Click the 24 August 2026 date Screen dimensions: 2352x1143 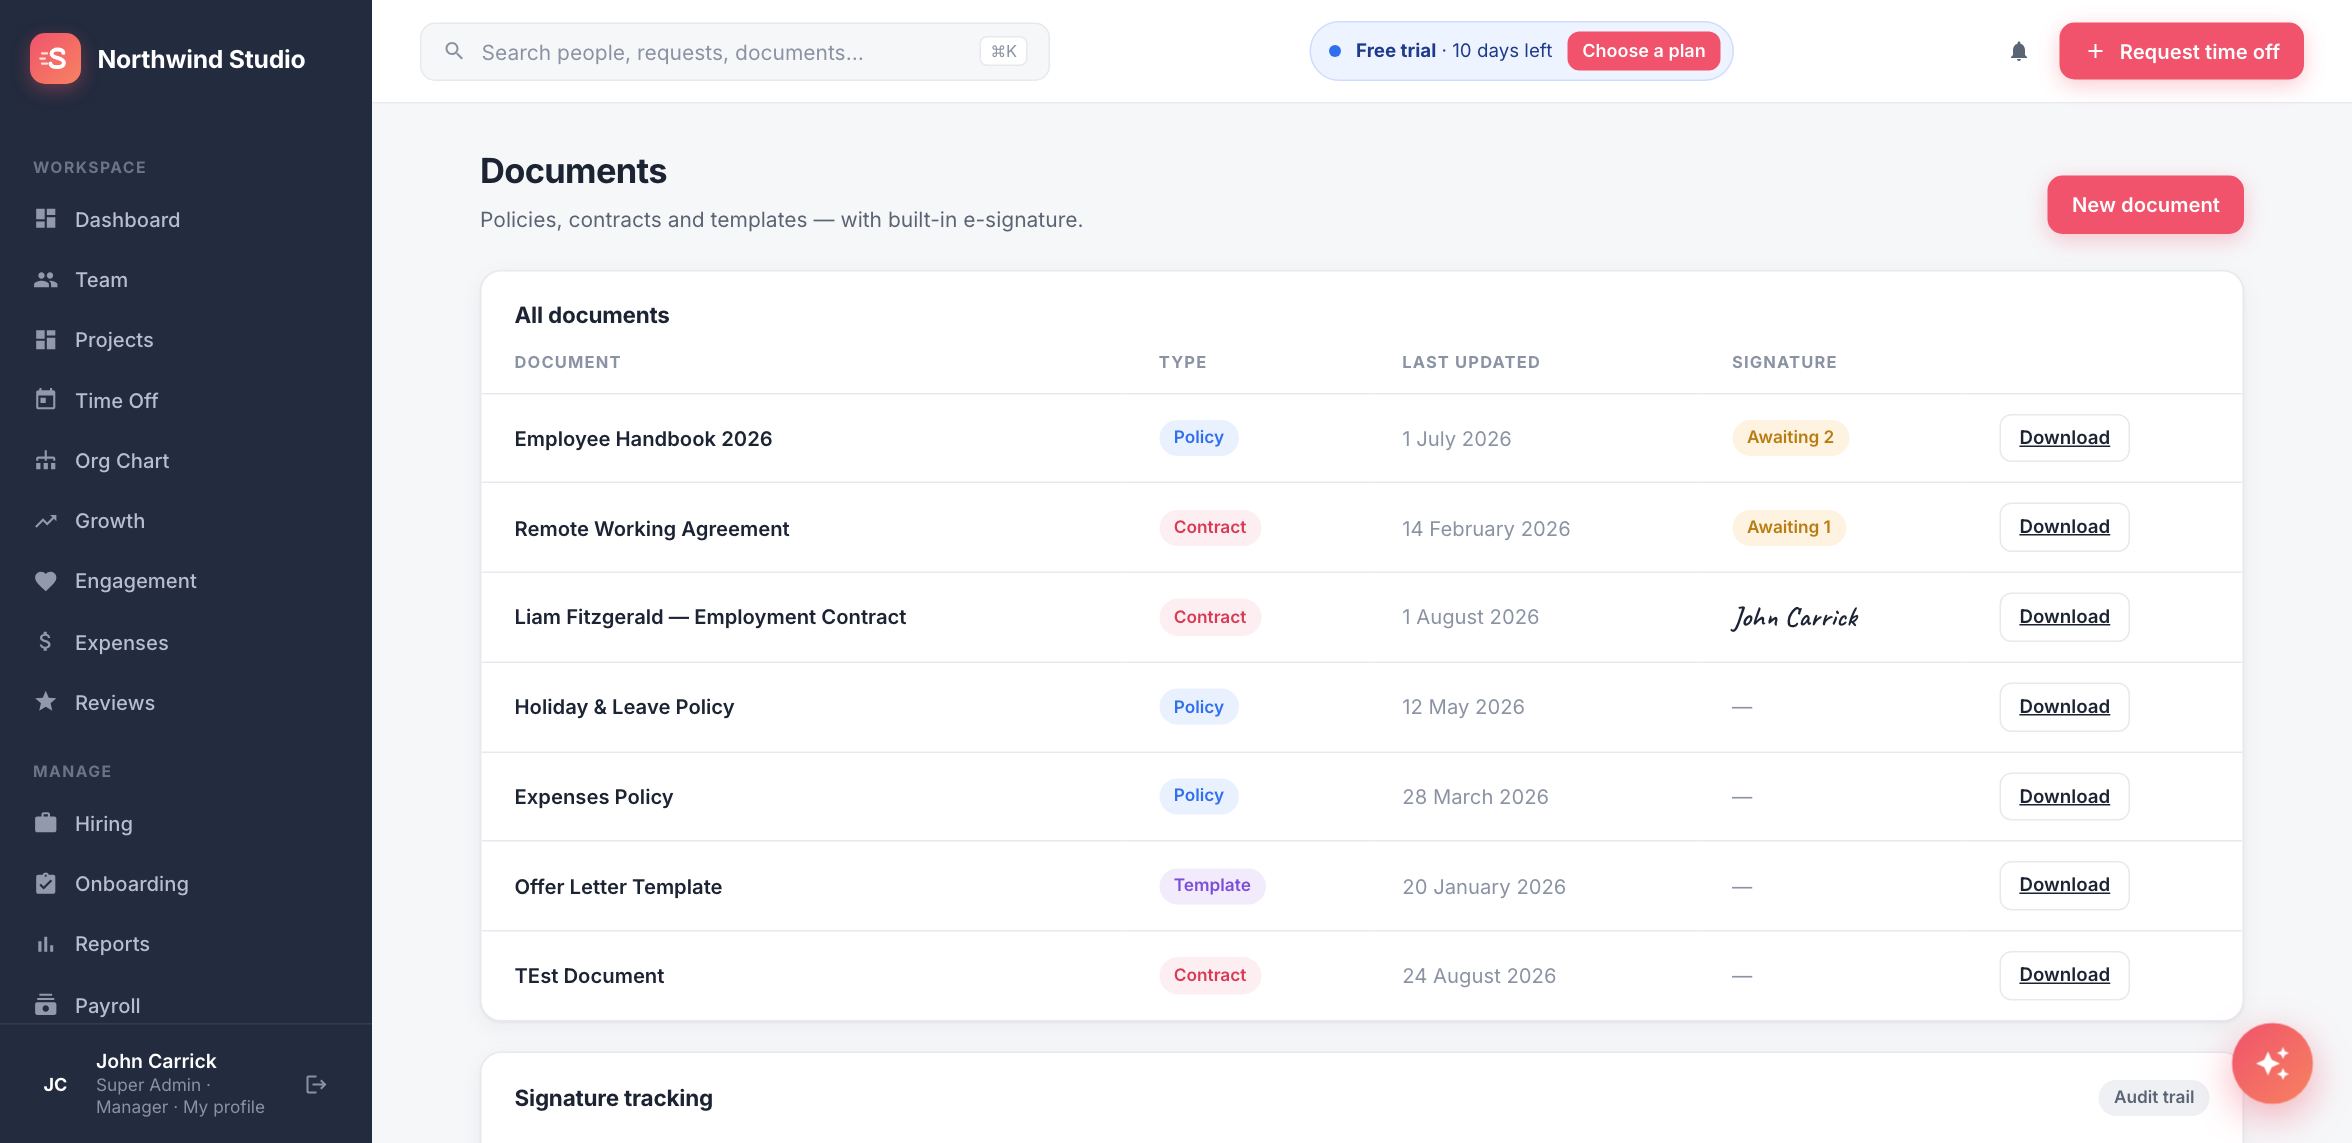[x=1479, y=975]
